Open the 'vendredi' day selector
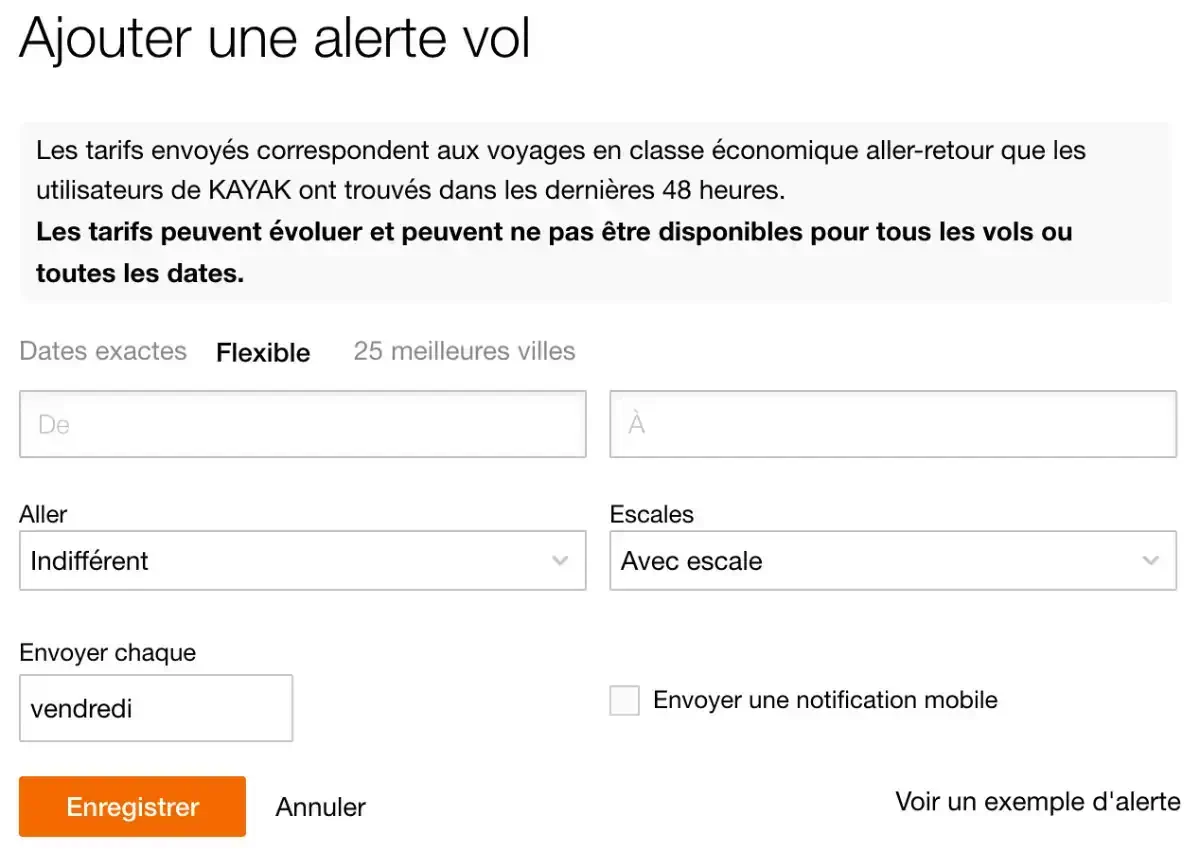 [156, 709]
